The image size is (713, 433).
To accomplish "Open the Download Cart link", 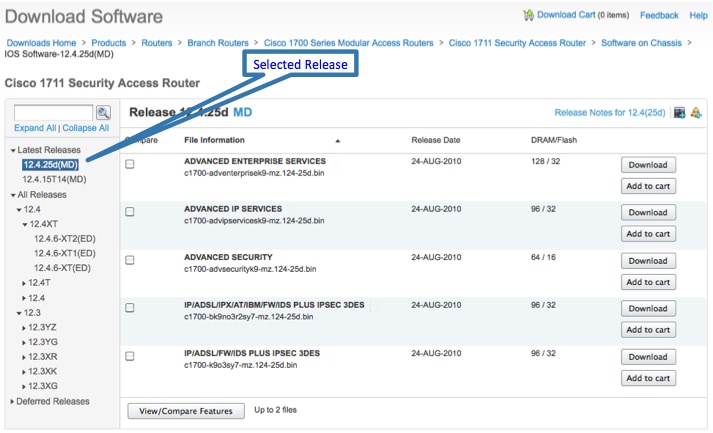I will tap(566, 15).
